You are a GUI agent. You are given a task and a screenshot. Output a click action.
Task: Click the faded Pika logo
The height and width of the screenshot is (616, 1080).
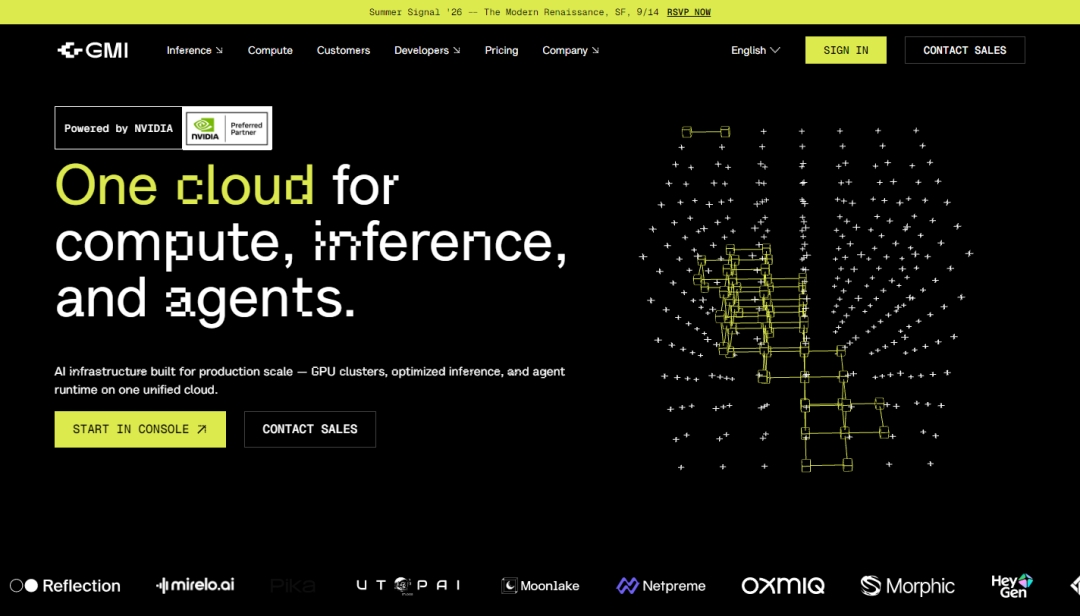(x=293, y=586)
